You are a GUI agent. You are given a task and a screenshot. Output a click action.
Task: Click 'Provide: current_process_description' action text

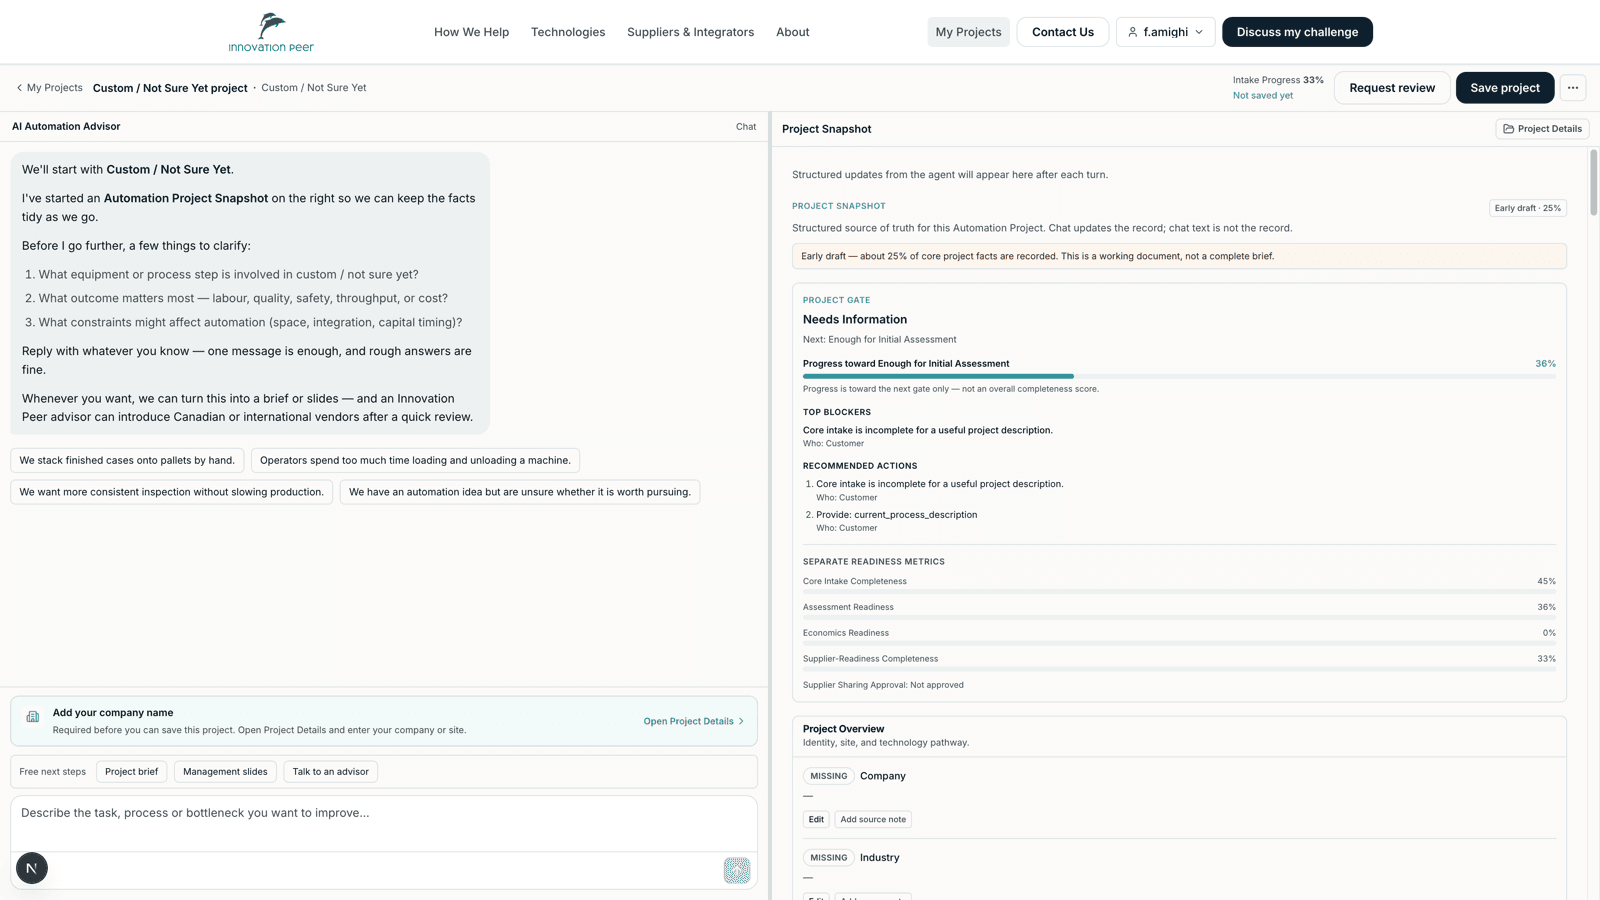(x=896, y=515)
